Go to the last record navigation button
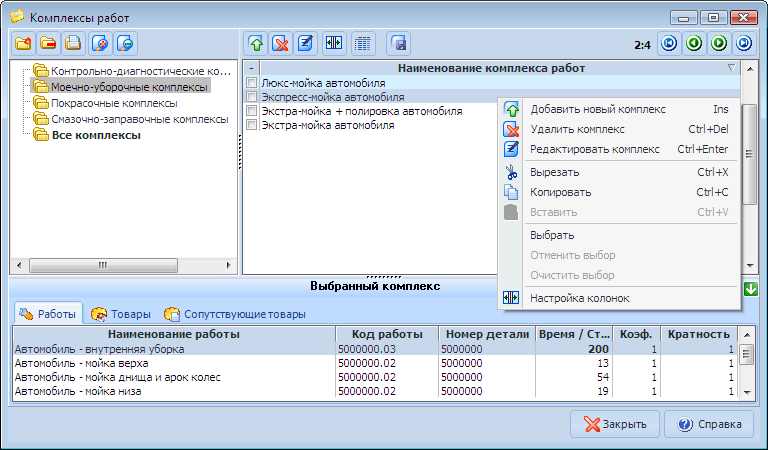This screenshot has width=768, height=450. click(743, 43)
